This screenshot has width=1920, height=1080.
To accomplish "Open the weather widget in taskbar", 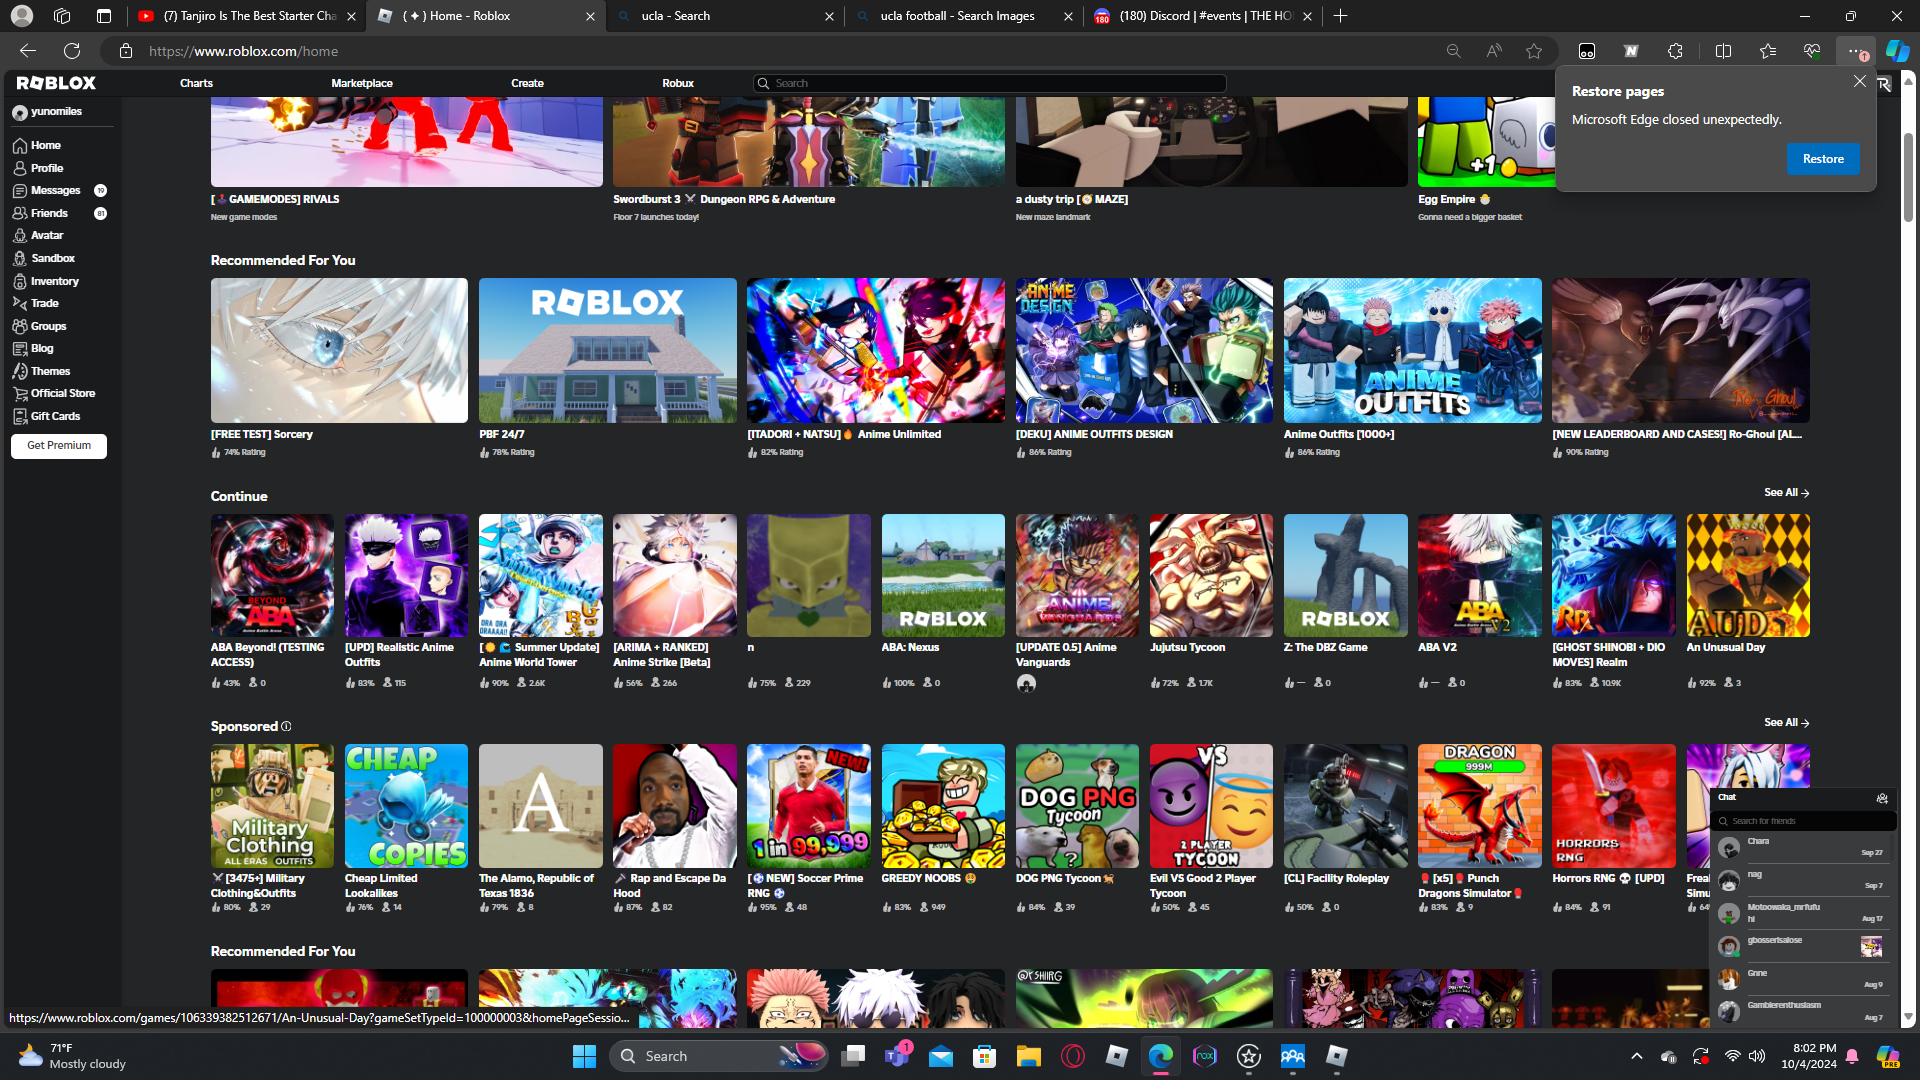I will 72,1056.
